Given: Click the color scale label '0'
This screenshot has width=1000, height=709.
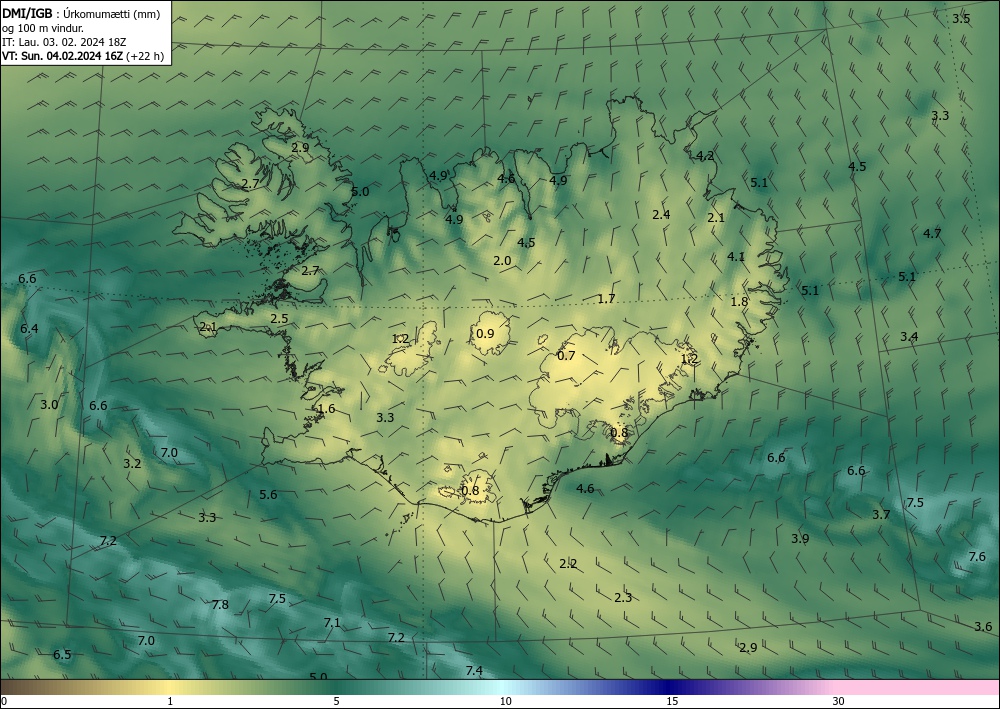Looking at the screenshot, I should pos(4,702).
